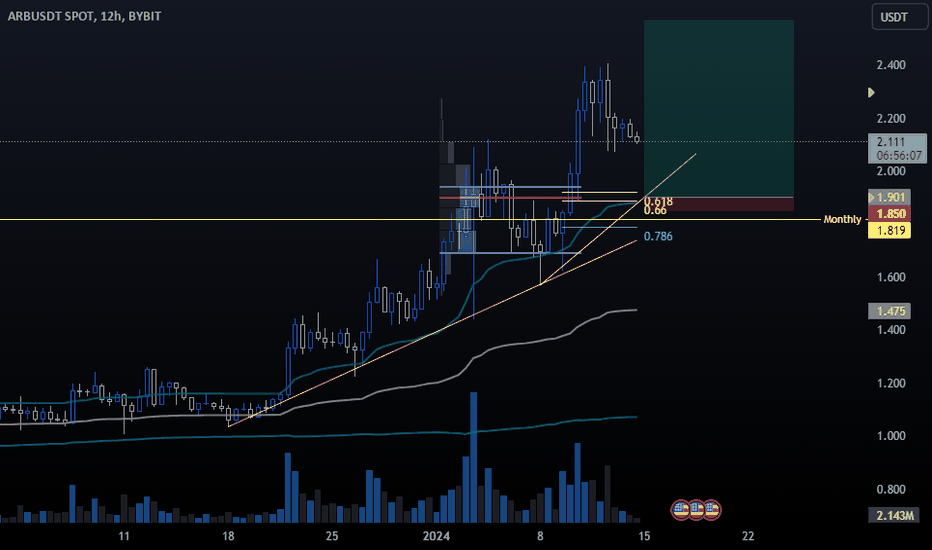Click the date label 11 on time axis

coord(124,536)
